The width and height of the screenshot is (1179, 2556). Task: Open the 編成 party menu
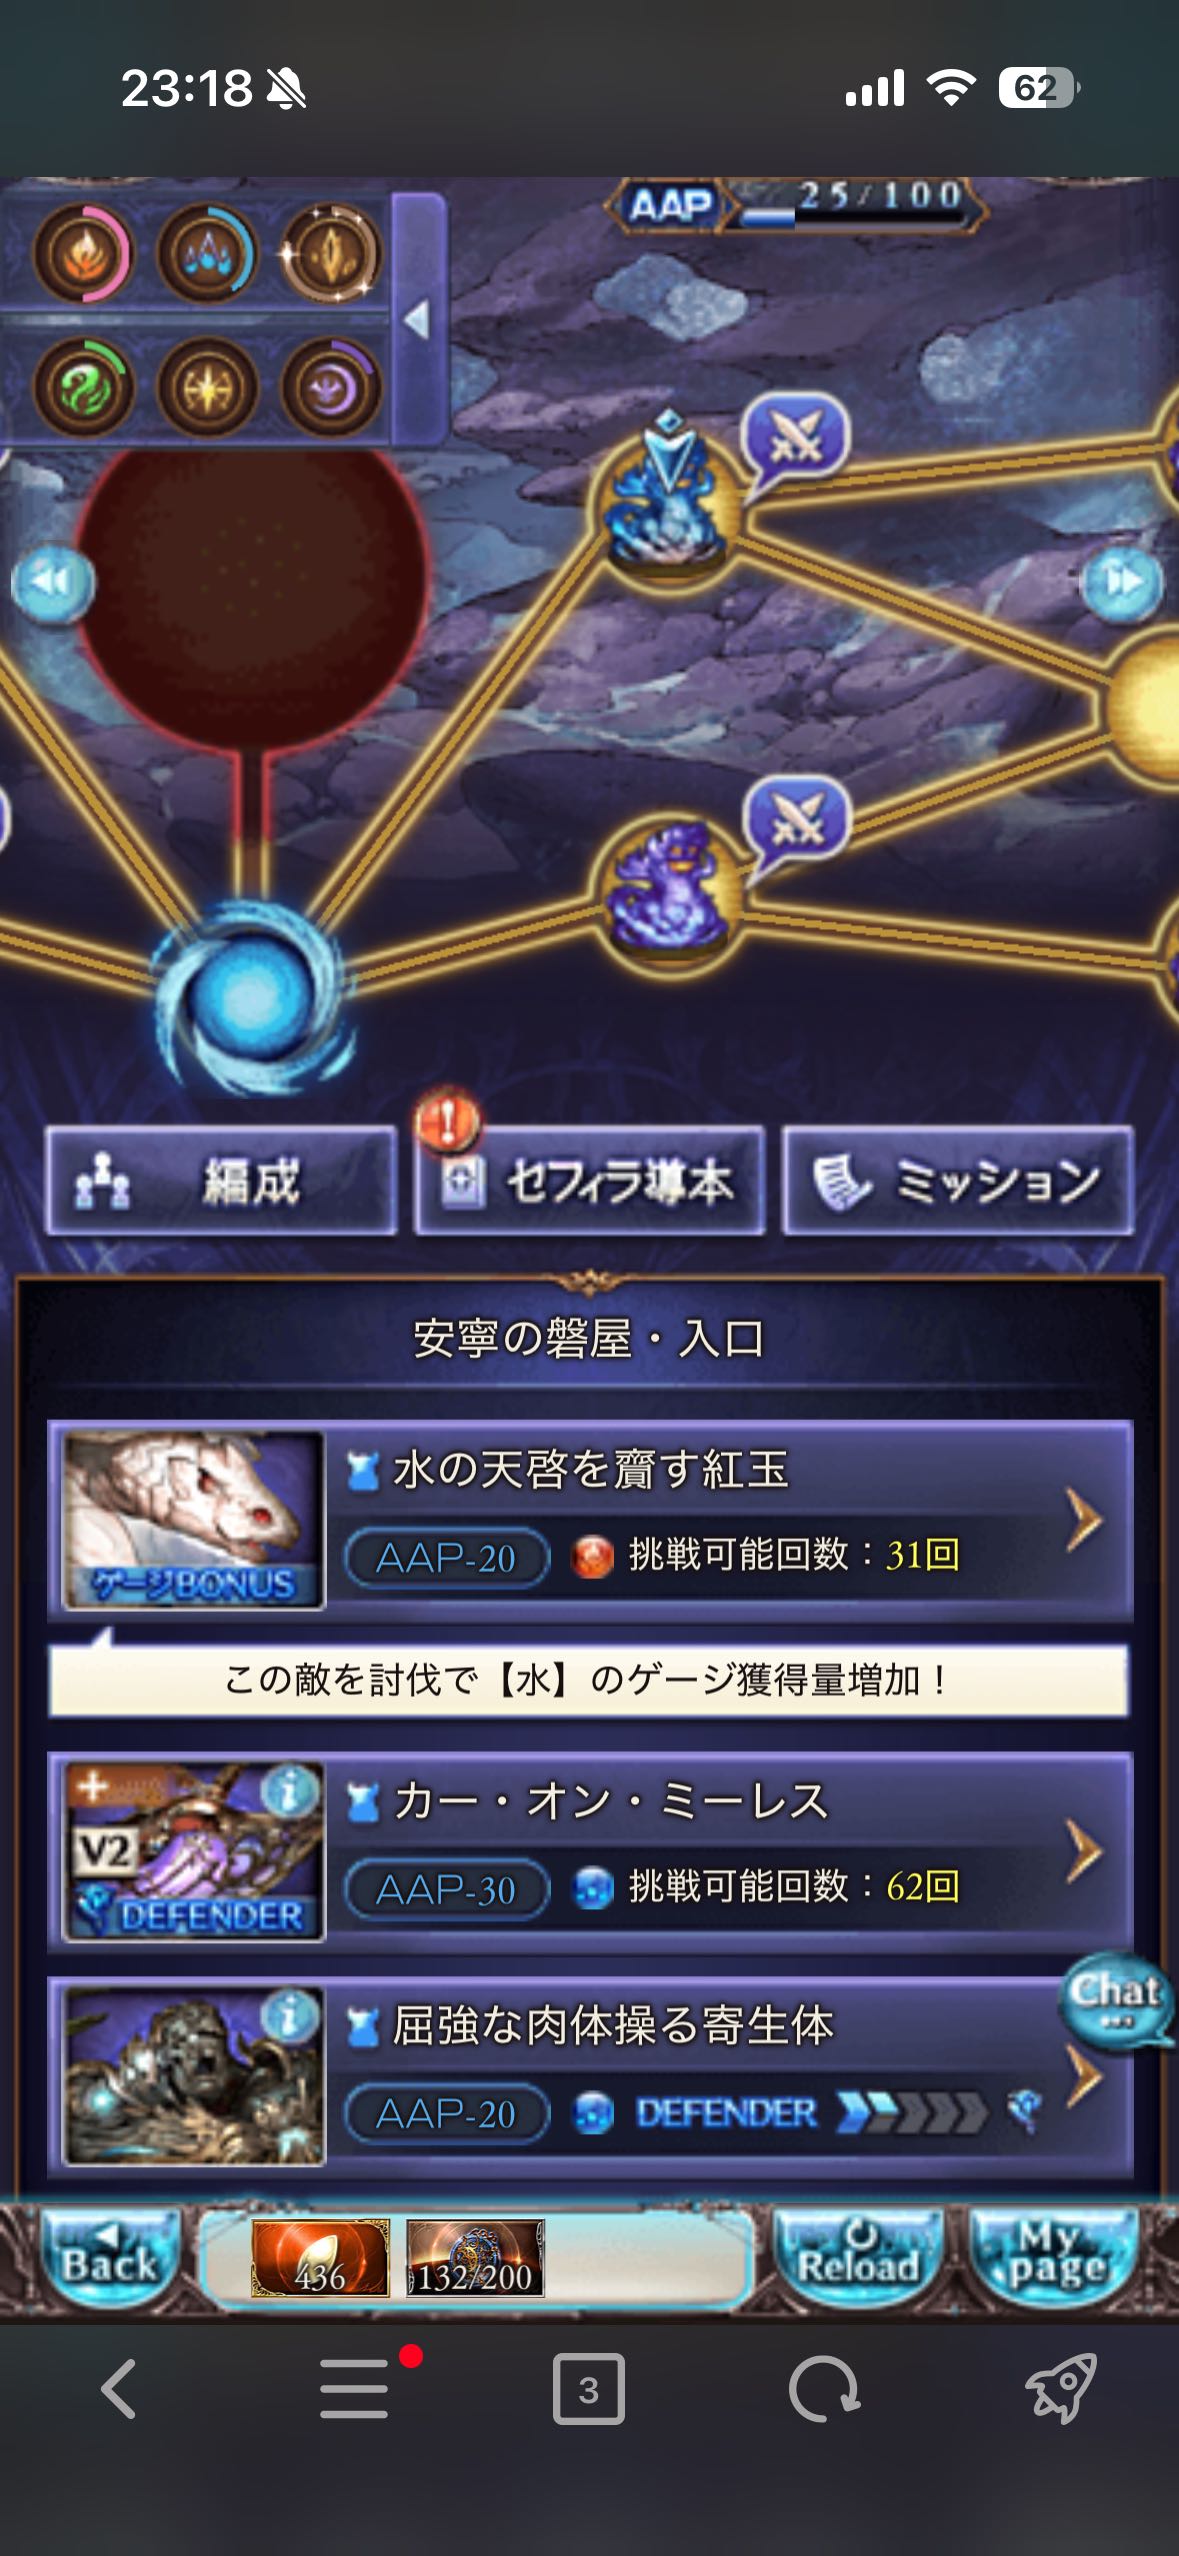[x=222, y=1181]
